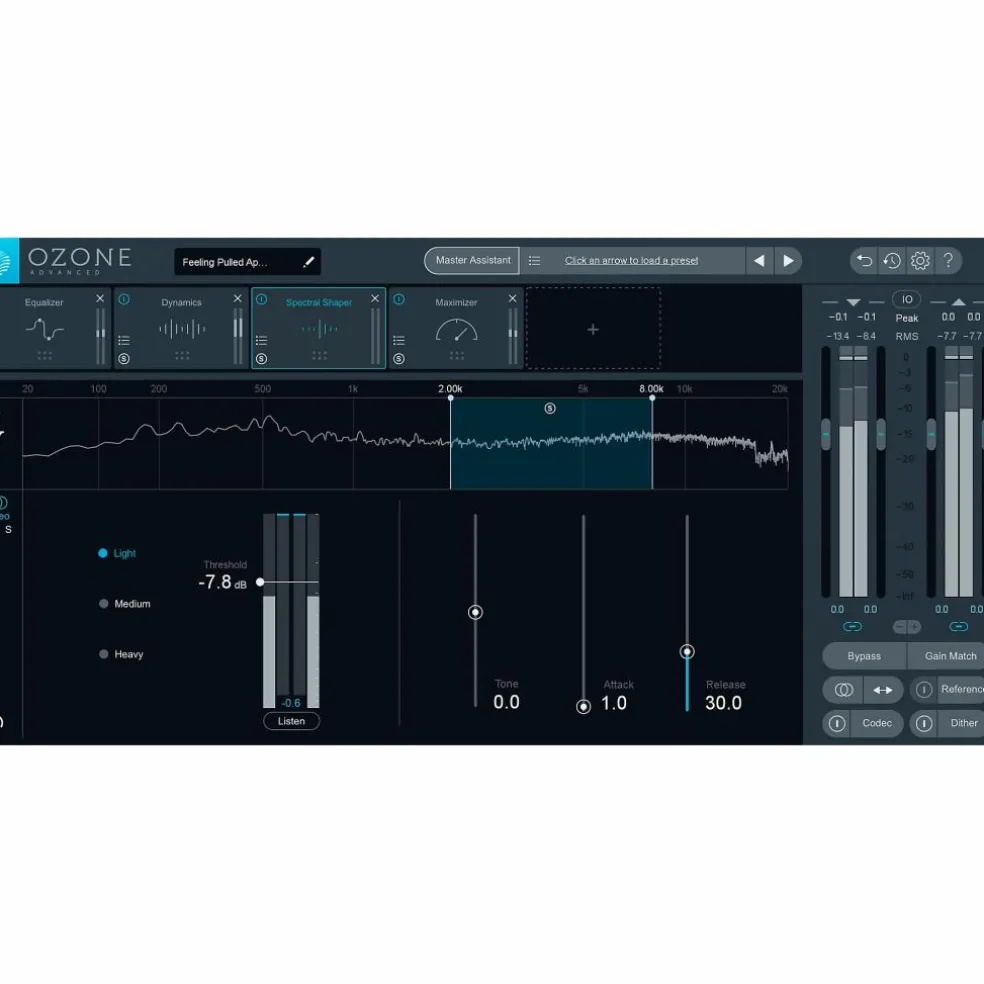
Task: Solo the Maximizer module
Action: click(x=399, y=359)
